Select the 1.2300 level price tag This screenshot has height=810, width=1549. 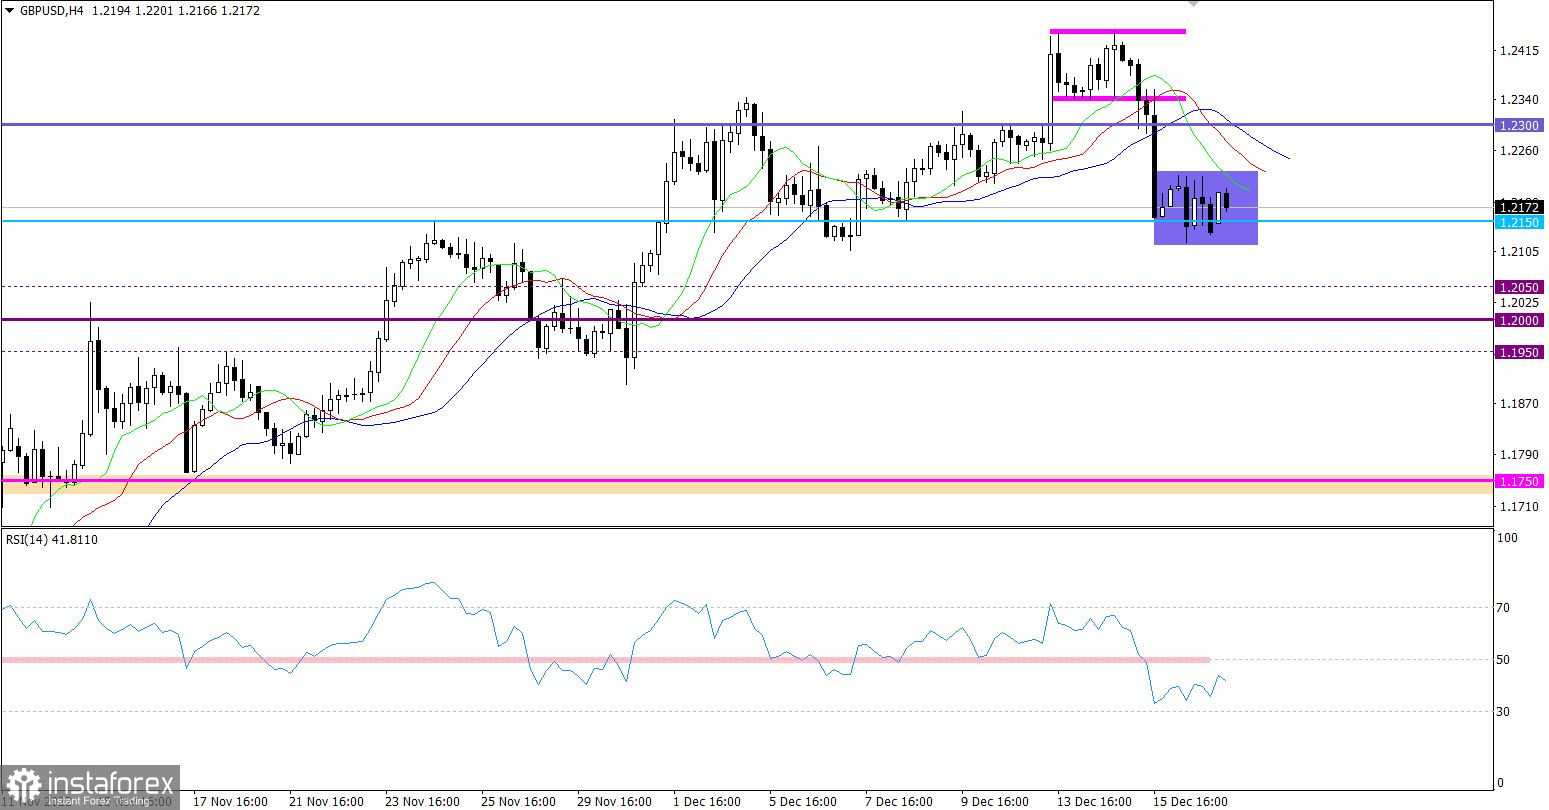pos(1519,125)
